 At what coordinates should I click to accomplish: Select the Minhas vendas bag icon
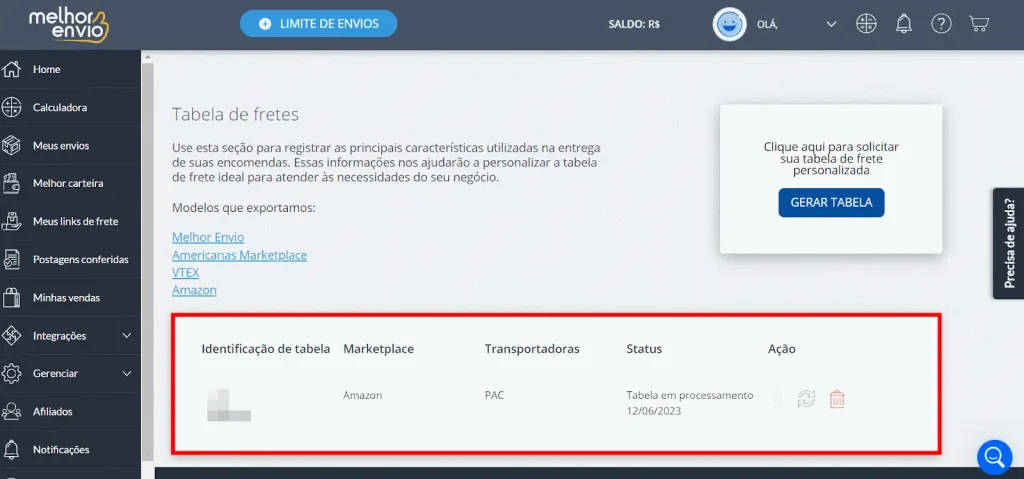(x=12, y=297)
